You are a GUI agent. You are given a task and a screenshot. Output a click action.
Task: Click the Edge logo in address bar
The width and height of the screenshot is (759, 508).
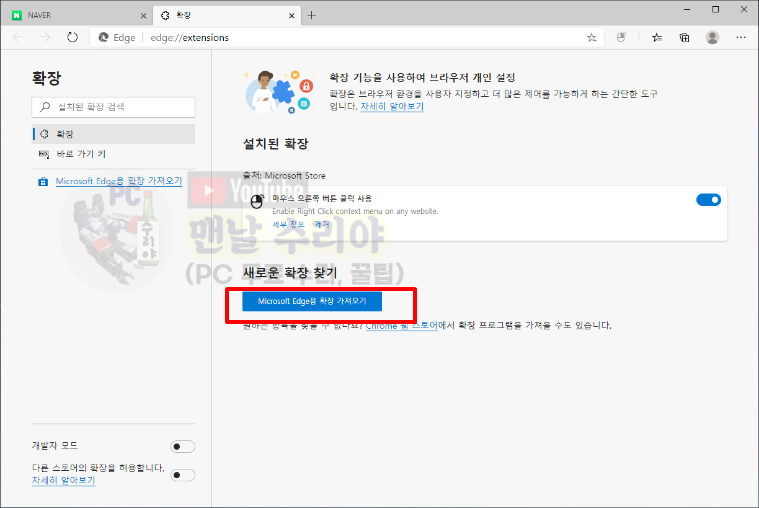[103, 37]
